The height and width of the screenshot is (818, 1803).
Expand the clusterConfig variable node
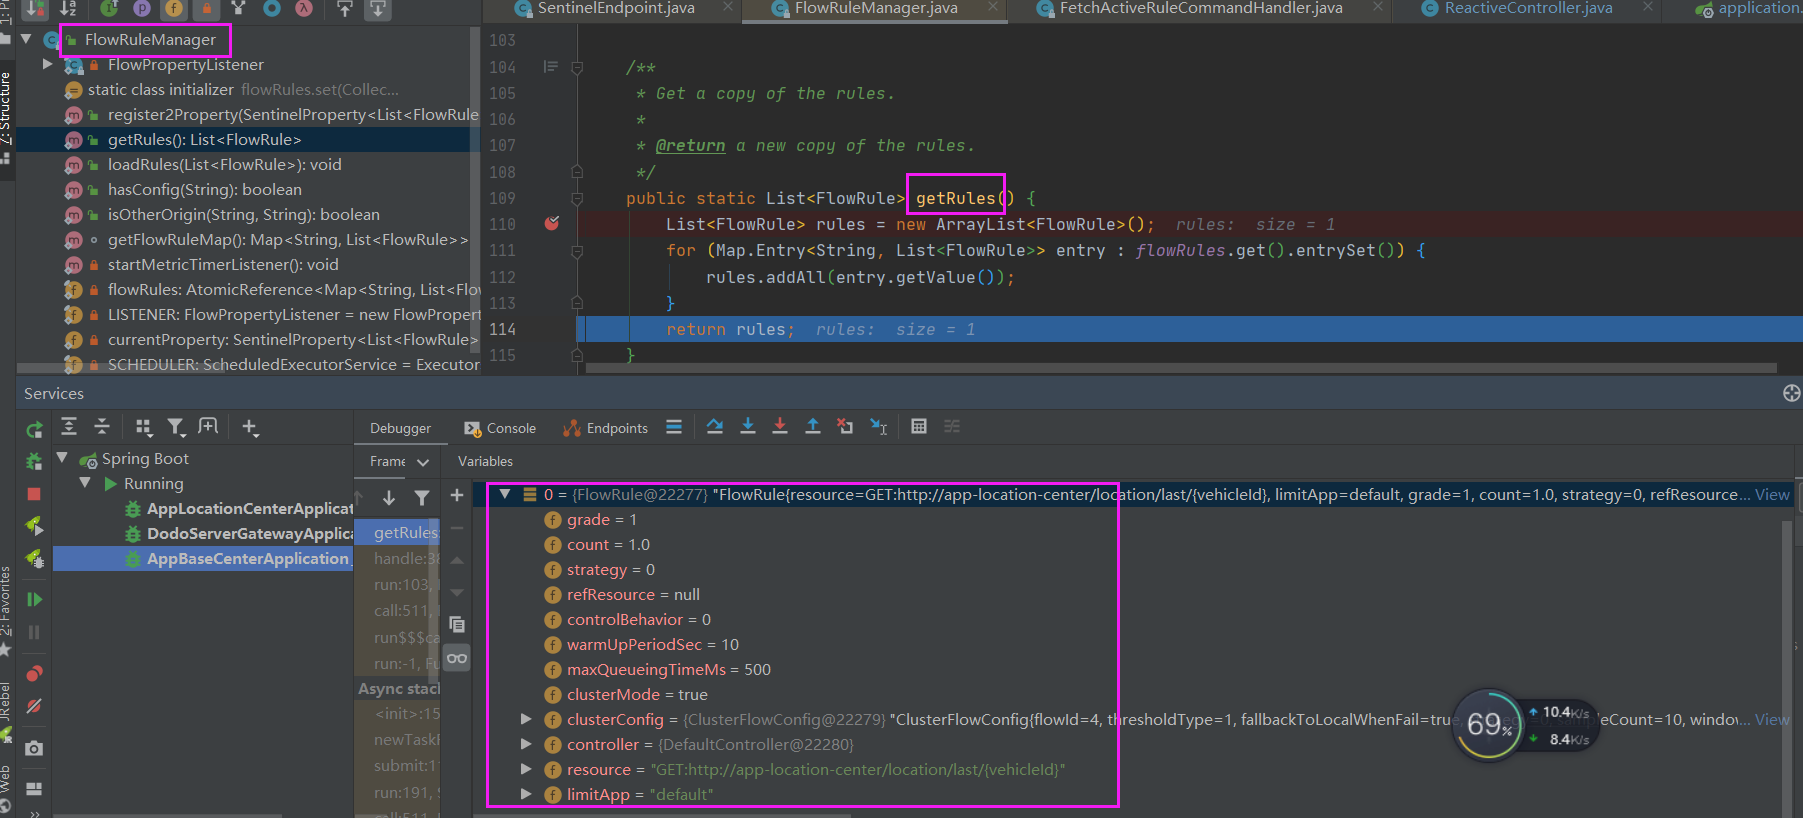coord(526,719)
